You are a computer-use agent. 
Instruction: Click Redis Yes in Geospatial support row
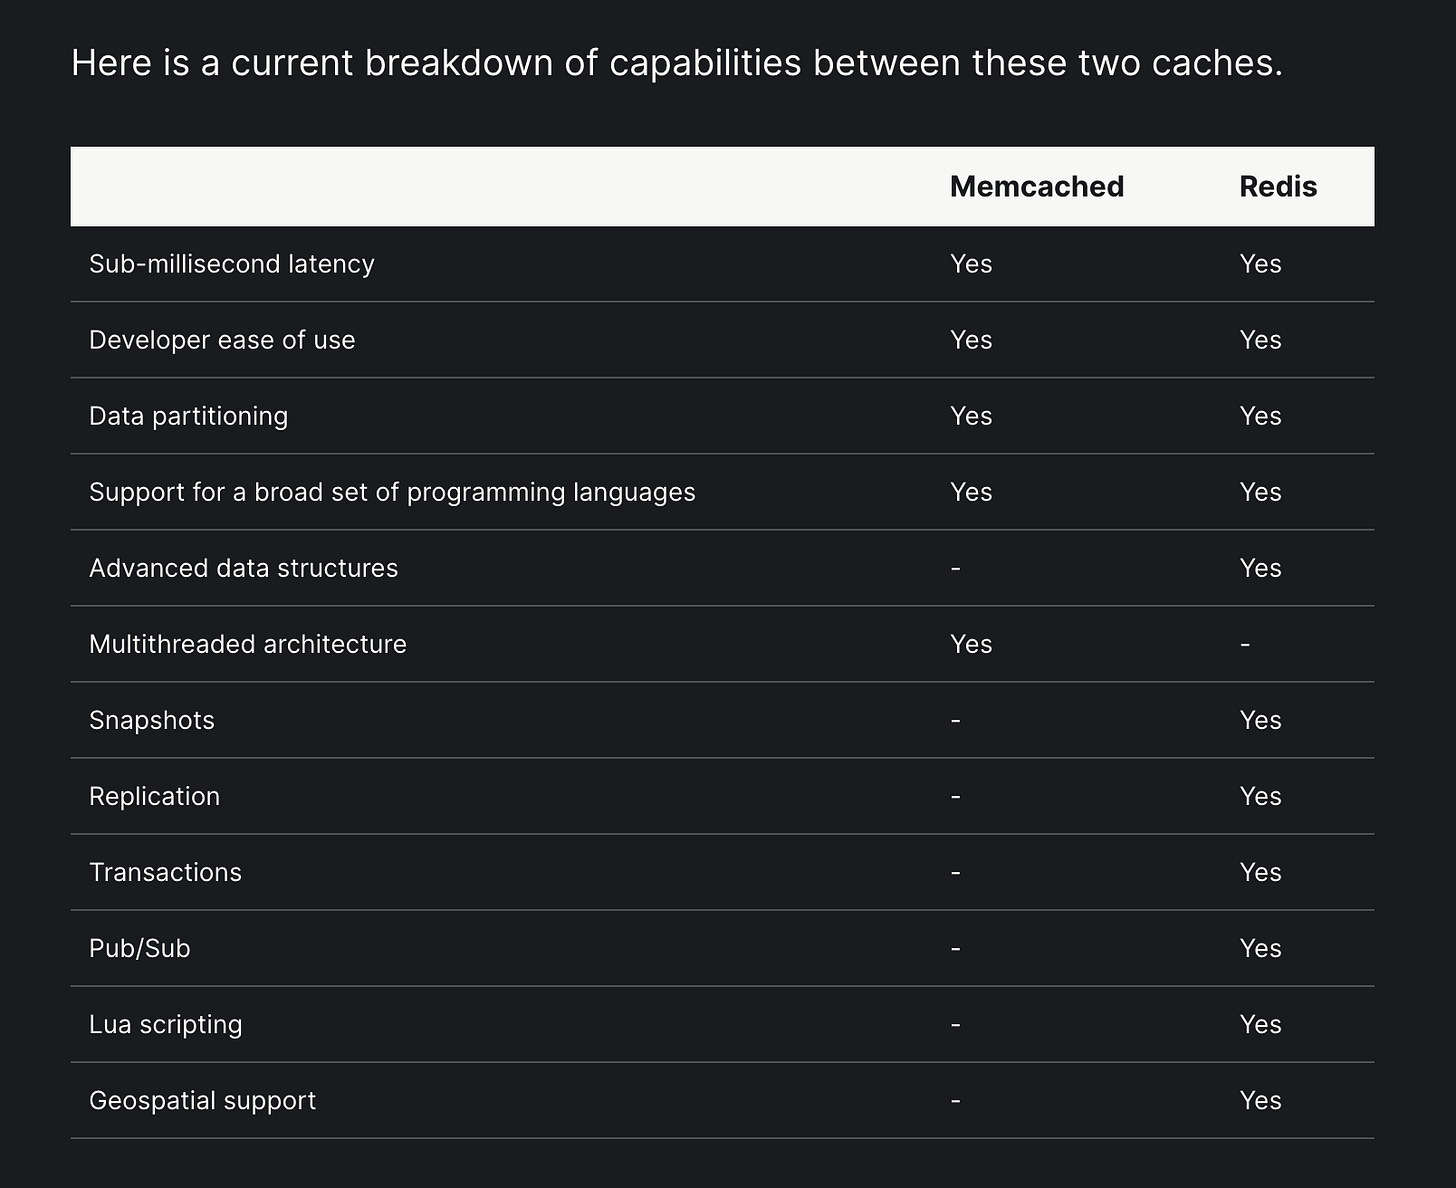tap(1260, 1100)
